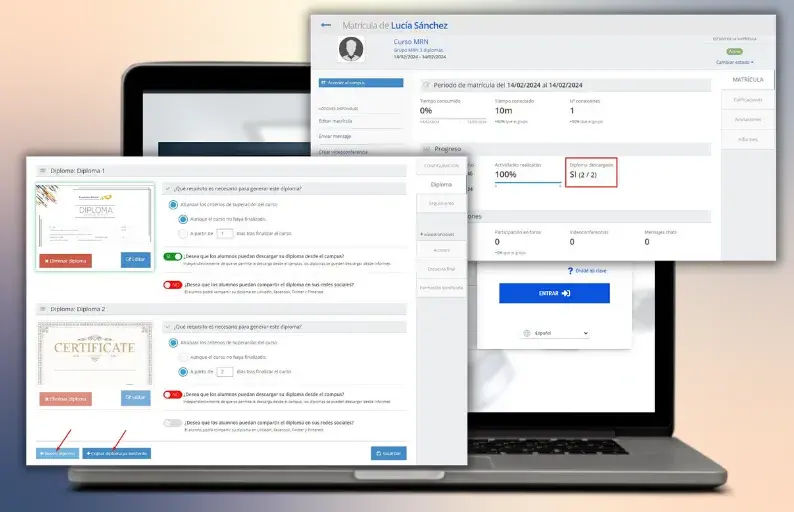
Task: Select the 'A partir de' radio in Diploma 2
Action: (x=183, y=372)
